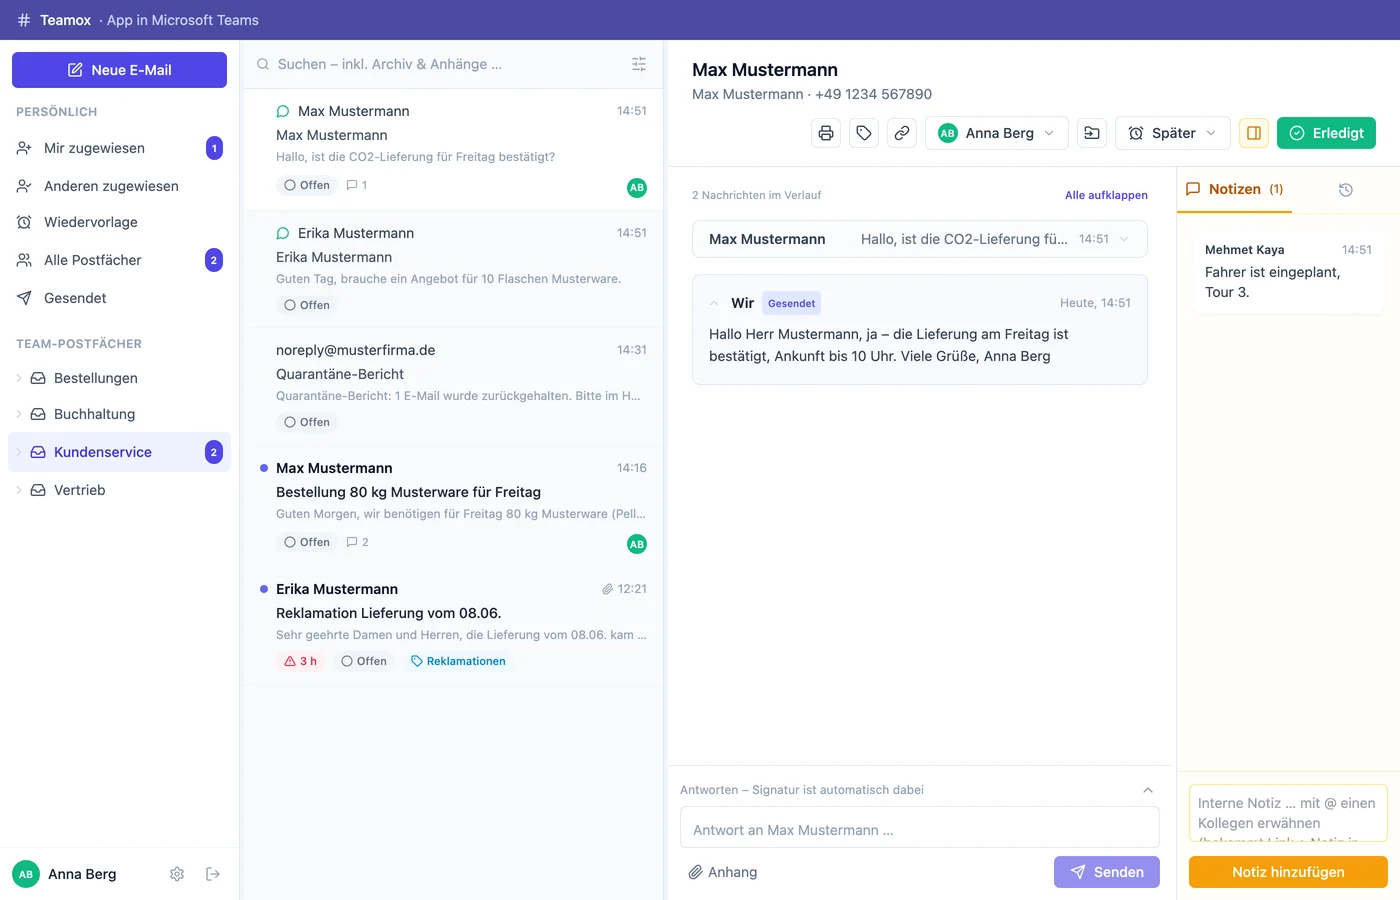Open Alle Postfächer
Image resolution: width=1400 pixels, height=900 pixels.
(119, 260)
